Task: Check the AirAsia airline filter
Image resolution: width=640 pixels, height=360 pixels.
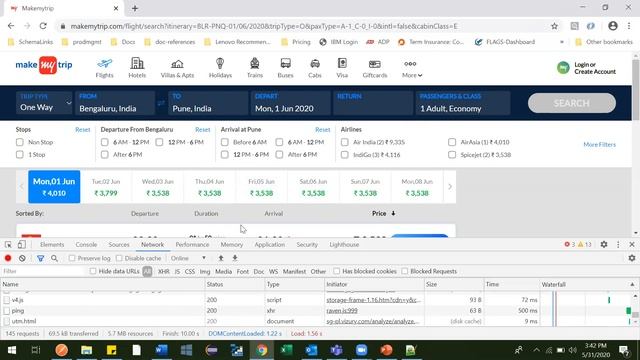Action: (x=452, y=142)
